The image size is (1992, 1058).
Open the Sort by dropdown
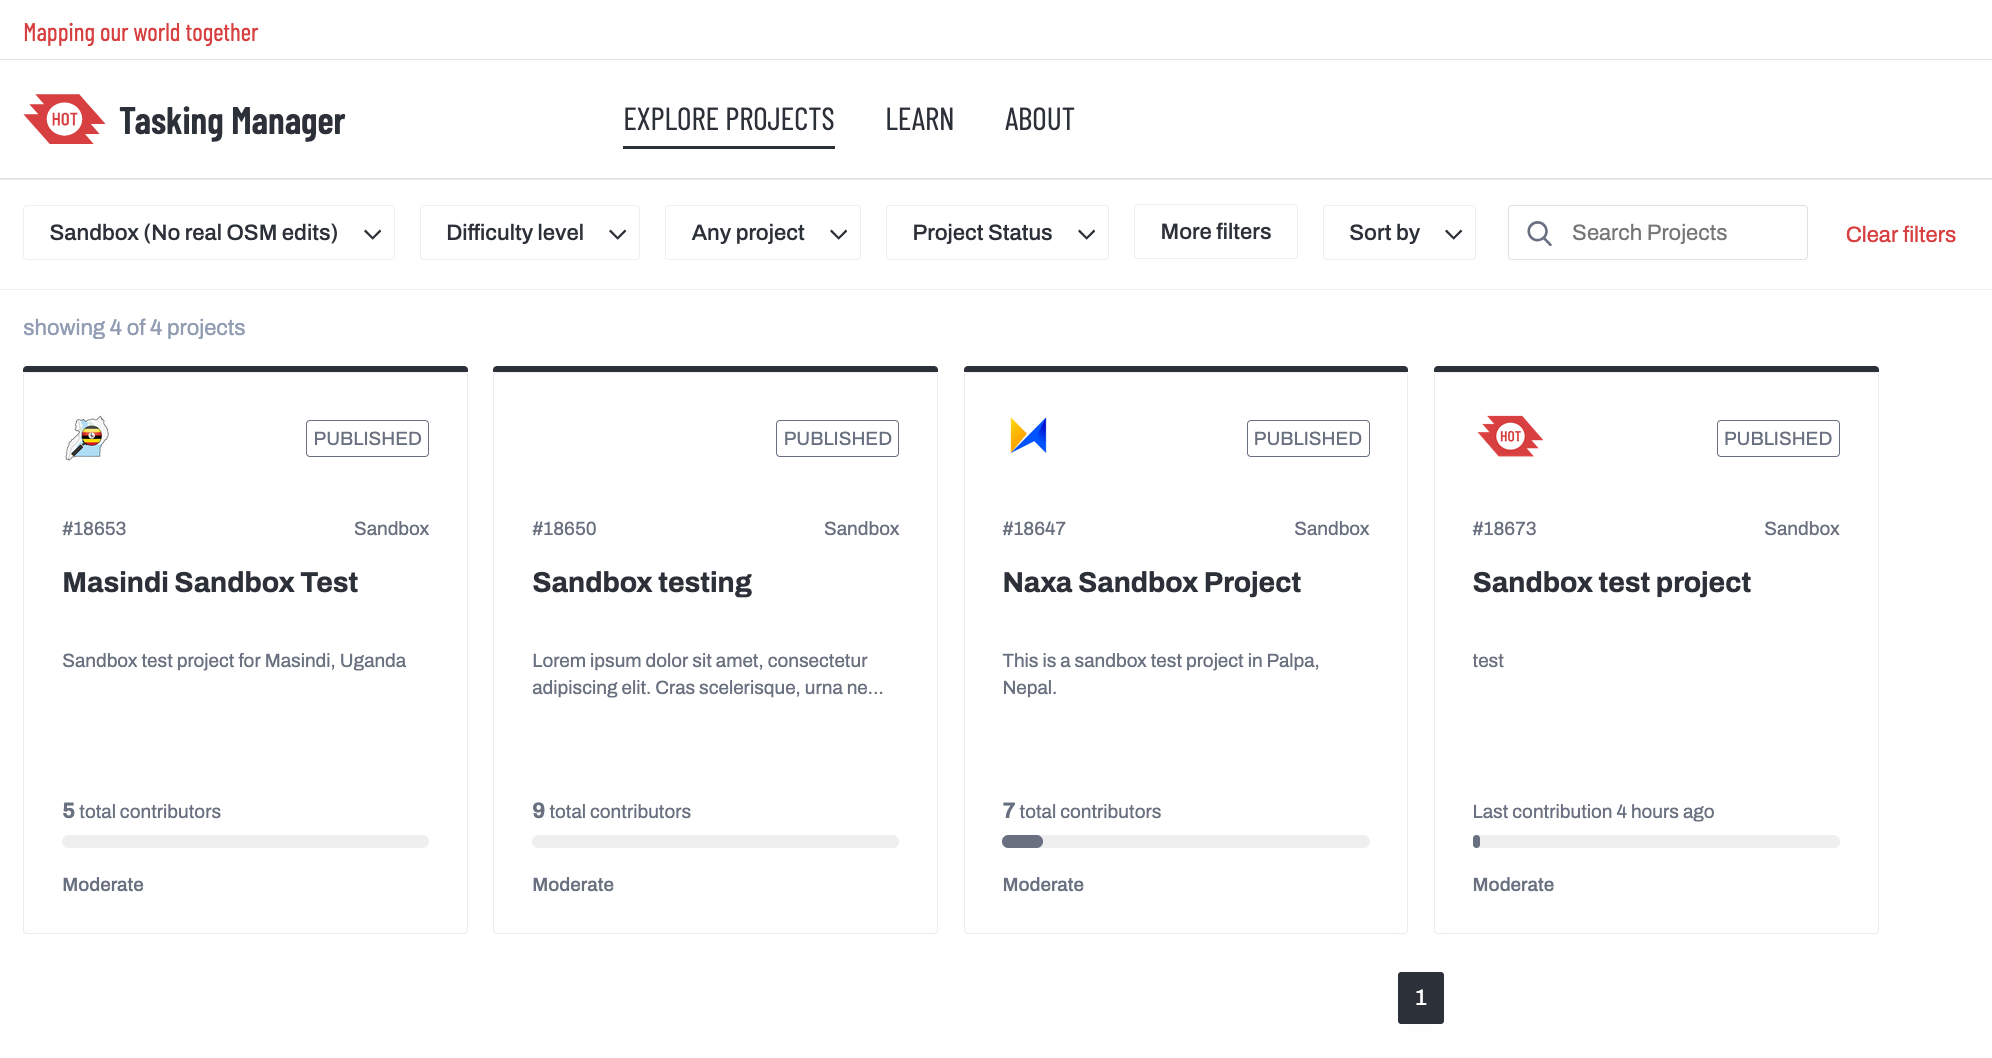tap(1399, 233)
